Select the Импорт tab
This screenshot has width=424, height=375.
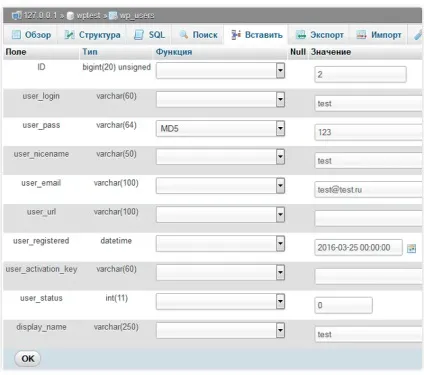pos(379,35)
